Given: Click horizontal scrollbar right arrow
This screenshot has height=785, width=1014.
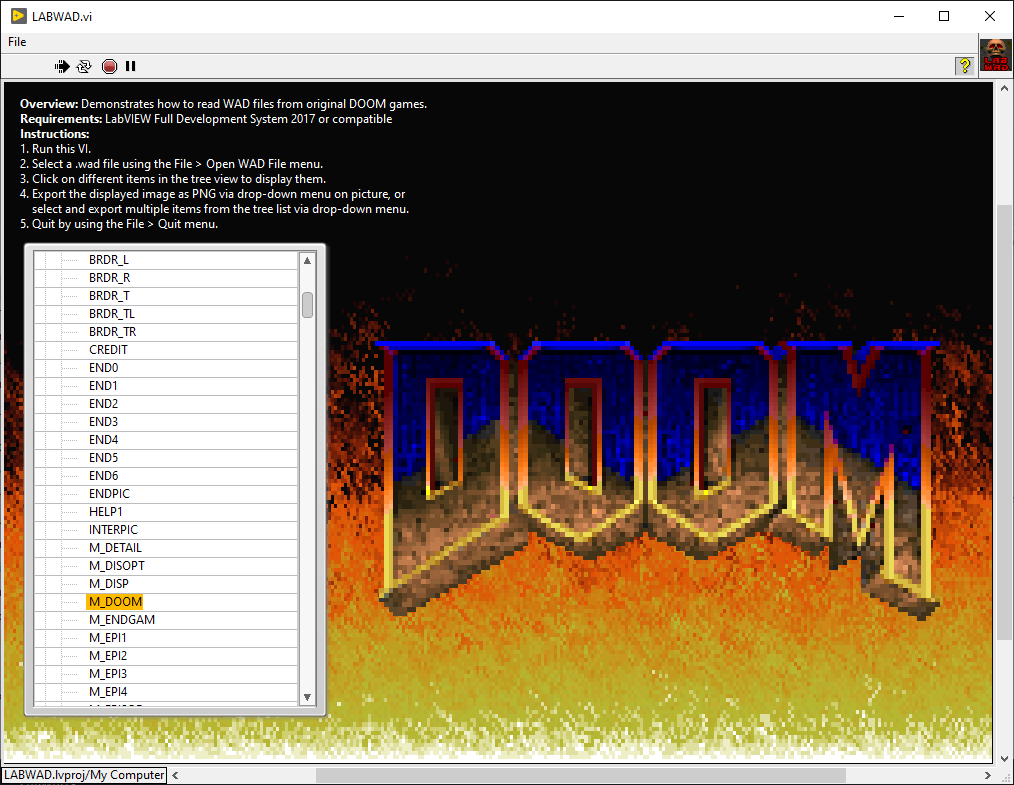Looking at the screenshot, I should click(x=987, y=775).
